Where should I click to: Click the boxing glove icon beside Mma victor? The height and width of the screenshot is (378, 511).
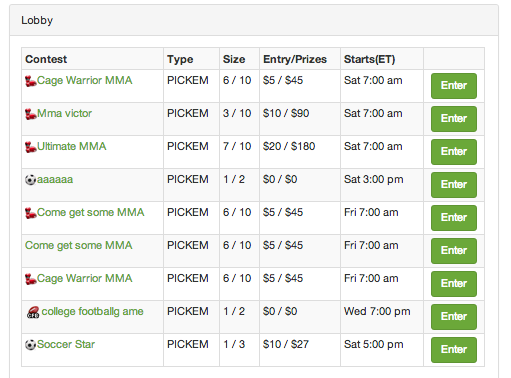(31, 114)
